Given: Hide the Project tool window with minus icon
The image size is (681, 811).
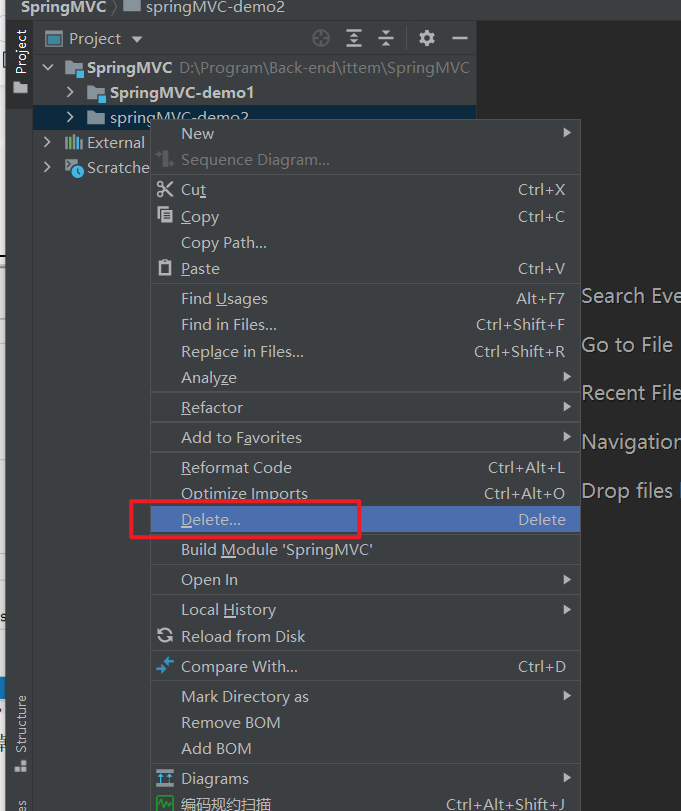Looking at the screenshot, I should 460,38.
